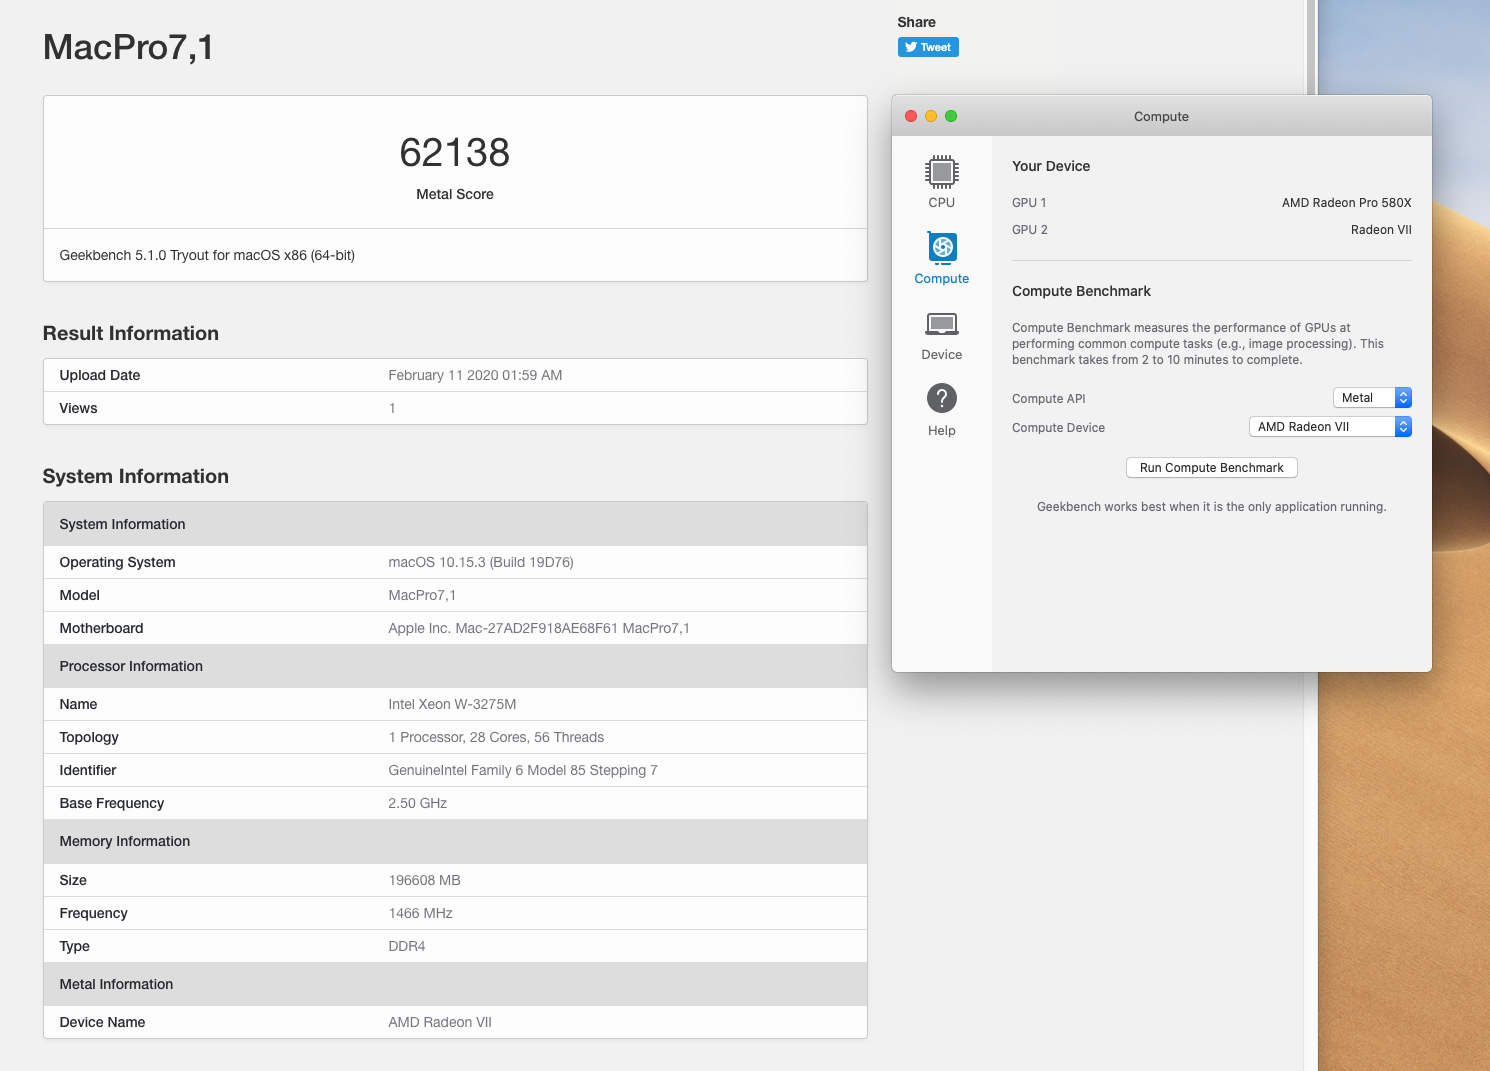Click the Your Device heading
The image size is (1490, 1071).
pos(1051,166)
